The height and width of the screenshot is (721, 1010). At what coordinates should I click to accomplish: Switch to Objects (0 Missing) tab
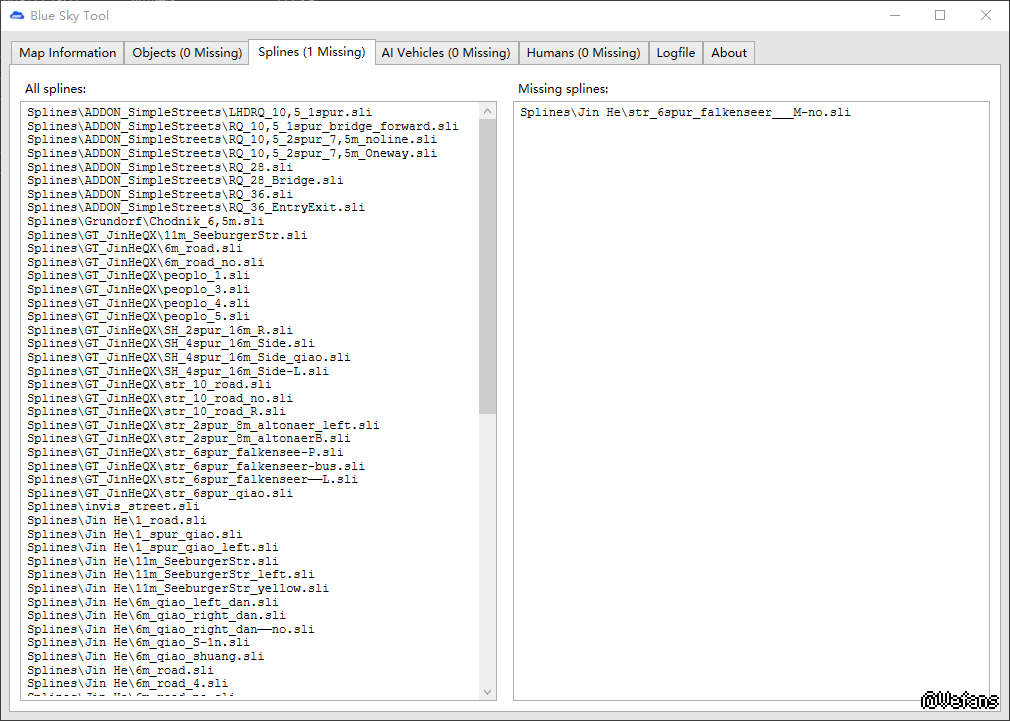click(x=187, y=53)
